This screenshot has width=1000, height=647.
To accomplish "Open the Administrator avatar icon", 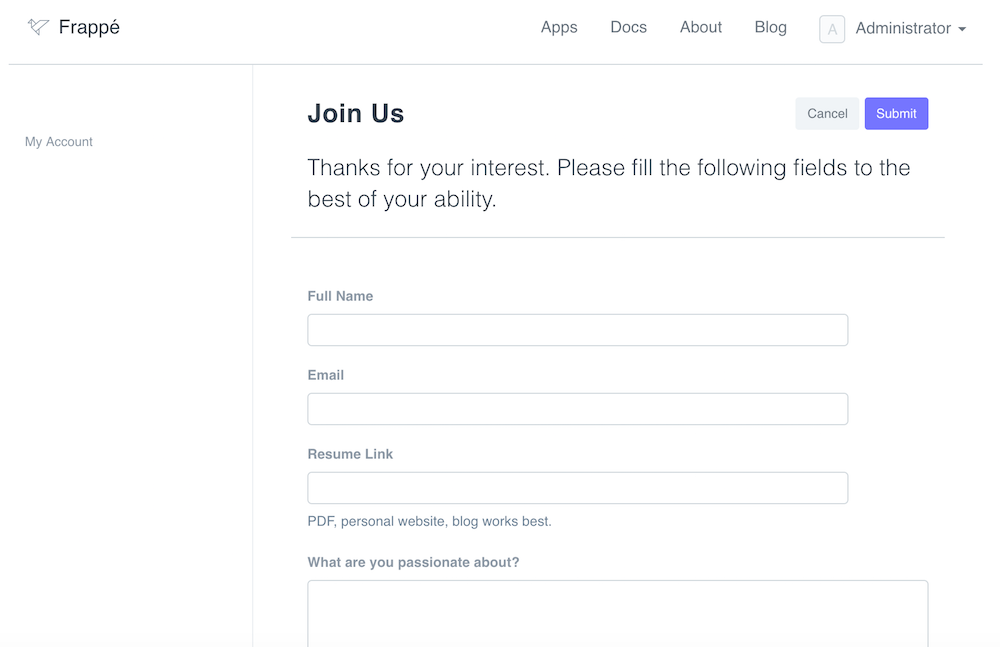I will click(832, 29).
